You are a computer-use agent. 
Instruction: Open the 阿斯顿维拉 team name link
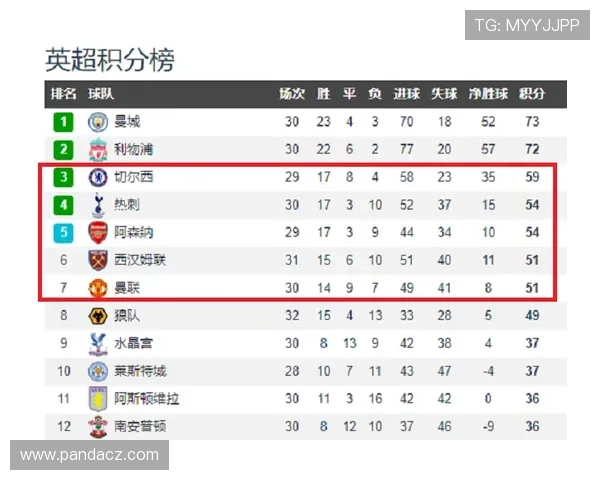click(x=147, y=398)
